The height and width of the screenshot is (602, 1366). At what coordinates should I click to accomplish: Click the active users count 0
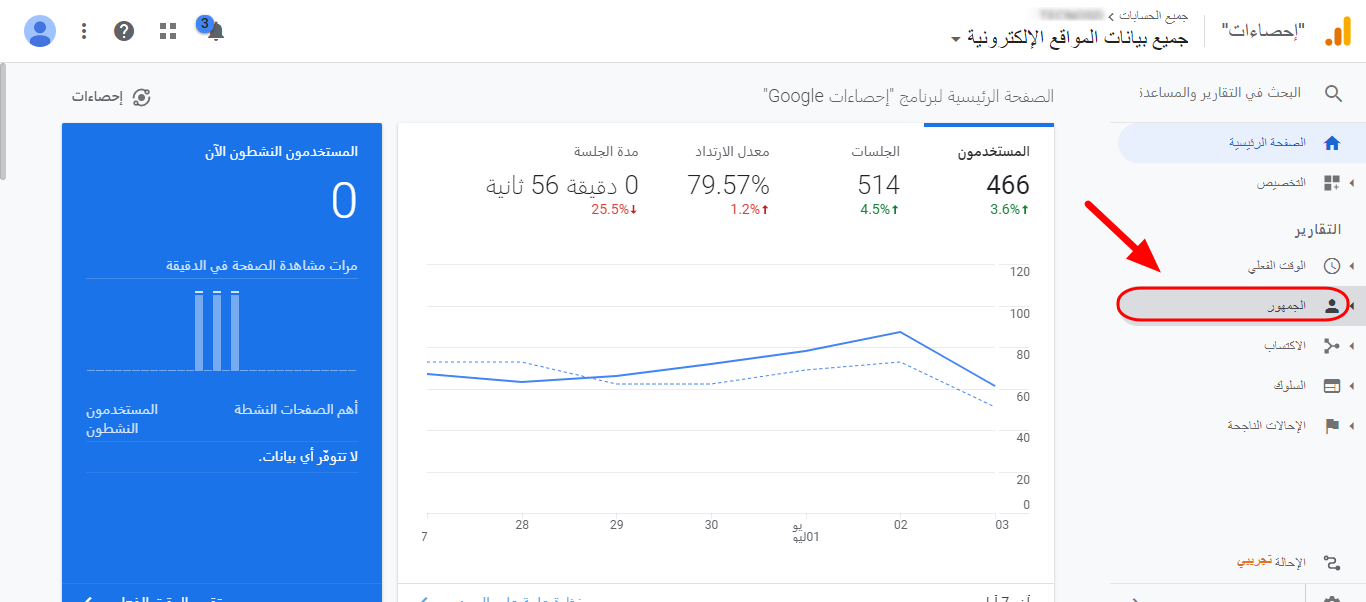[344, 201]
